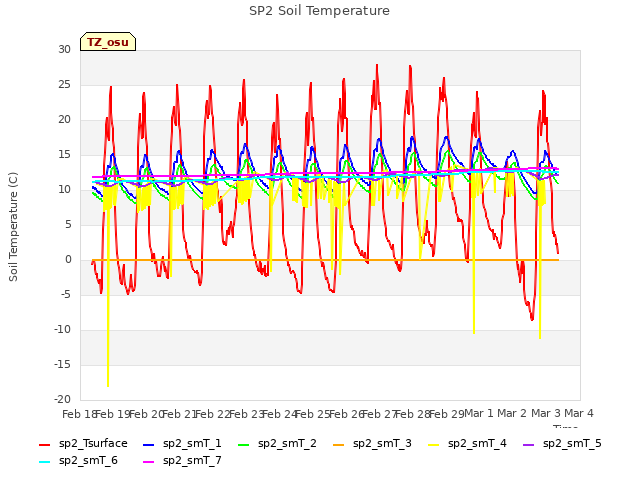The width and height of the screenshot is (640, 480).
Task: Click the lowest yellow spike near Feb 19
Action: click(108, 385)
